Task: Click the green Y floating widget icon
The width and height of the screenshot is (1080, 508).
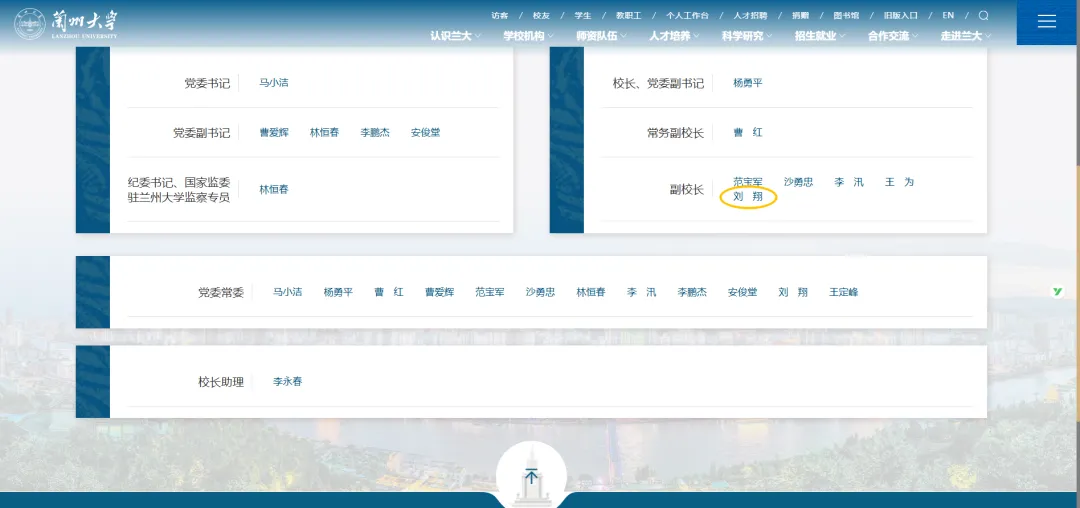Action: pyautogui.click(x=1057, y=292)
